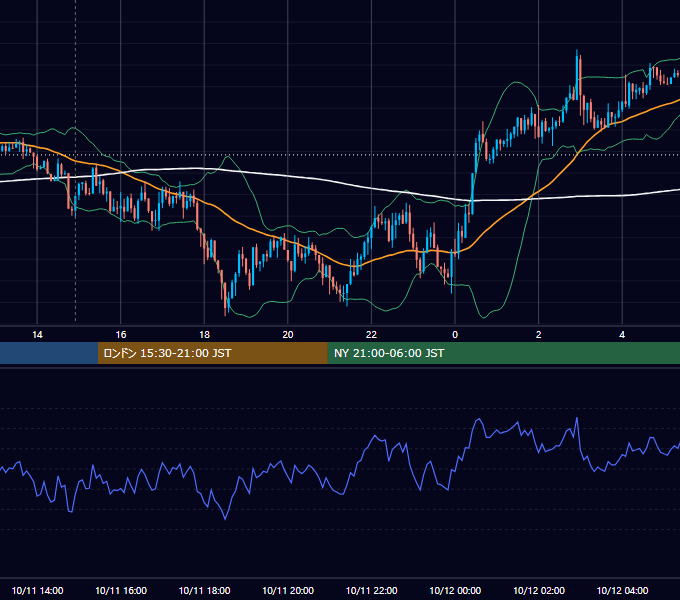Click hour label 2 on price chart axis

pos(539,334)
